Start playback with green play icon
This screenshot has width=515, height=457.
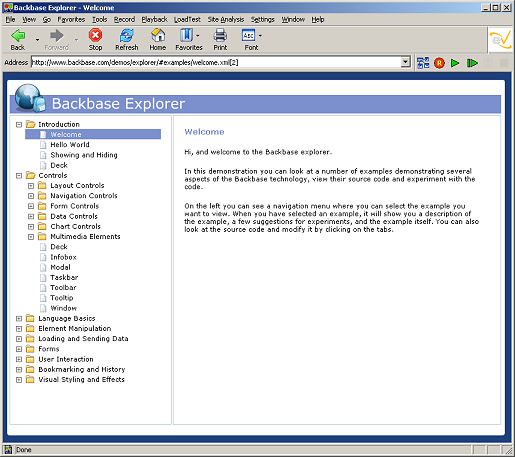point(455,63)
